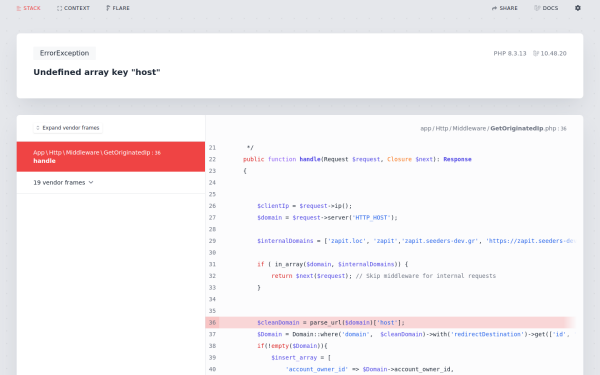Click the $insert_array line 39
The width and height of the screenshot is (600, 375).
pyautogui.click(x=301, y=358)
